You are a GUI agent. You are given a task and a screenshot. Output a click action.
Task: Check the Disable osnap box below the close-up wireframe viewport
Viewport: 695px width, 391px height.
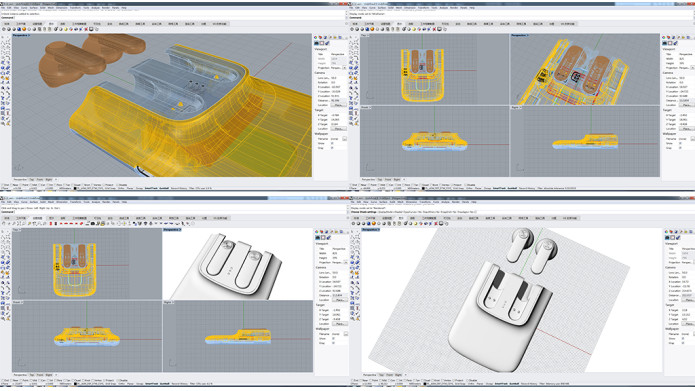pos(117,185)
